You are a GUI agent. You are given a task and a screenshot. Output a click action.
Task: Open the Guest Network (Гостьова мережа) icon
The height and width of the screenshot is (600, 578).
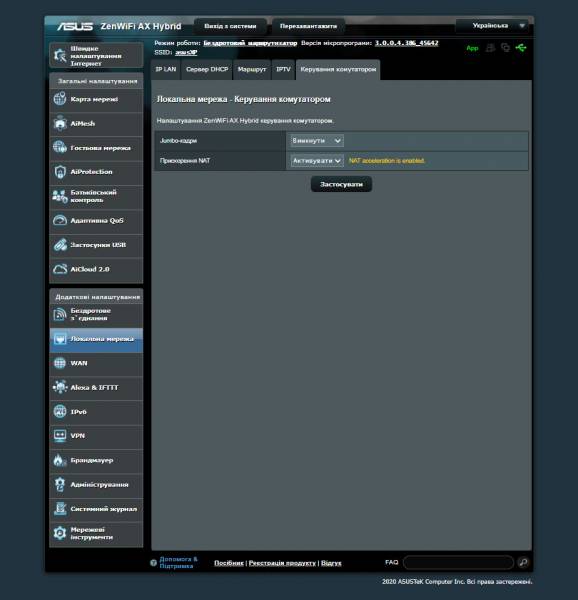(x=60, y=147)
